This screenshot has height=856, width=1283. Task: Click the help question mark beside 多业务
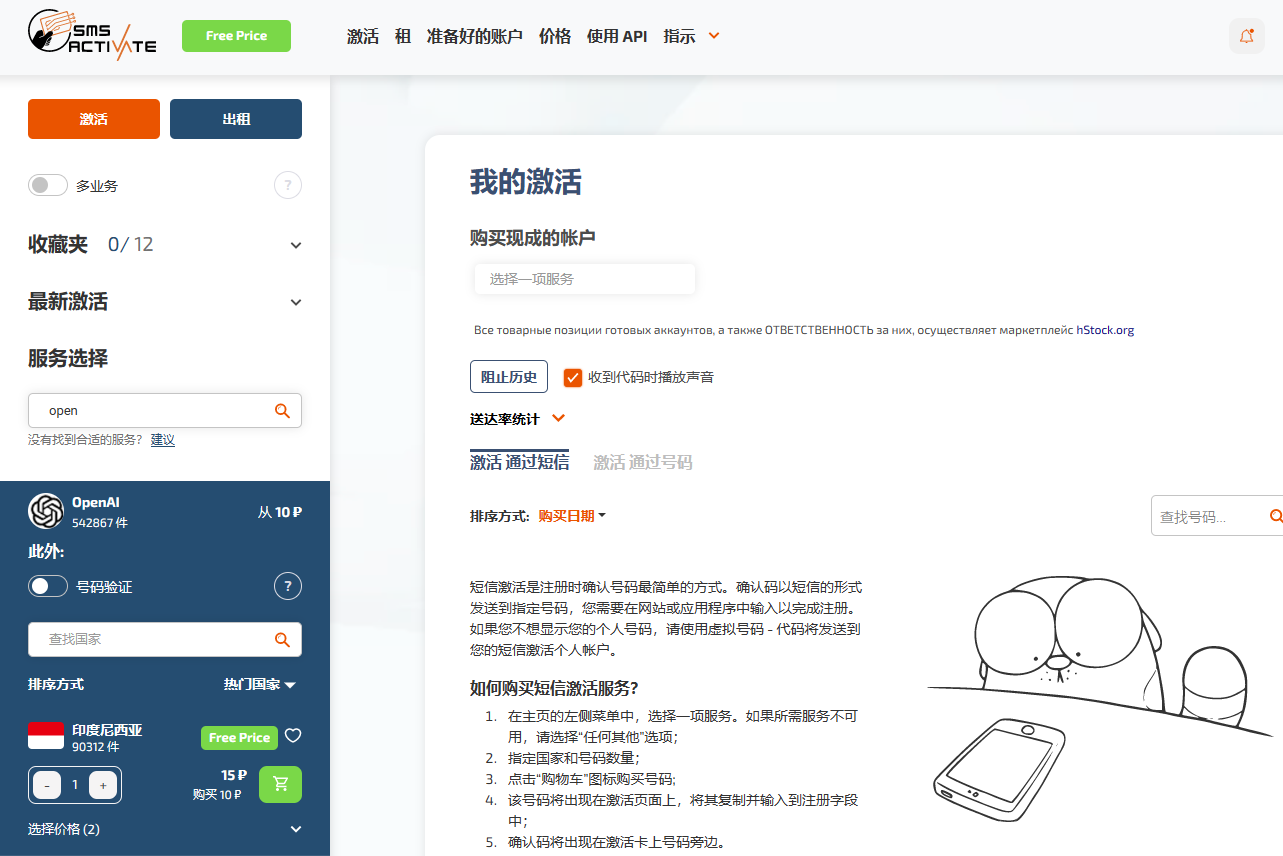point(288,185)
